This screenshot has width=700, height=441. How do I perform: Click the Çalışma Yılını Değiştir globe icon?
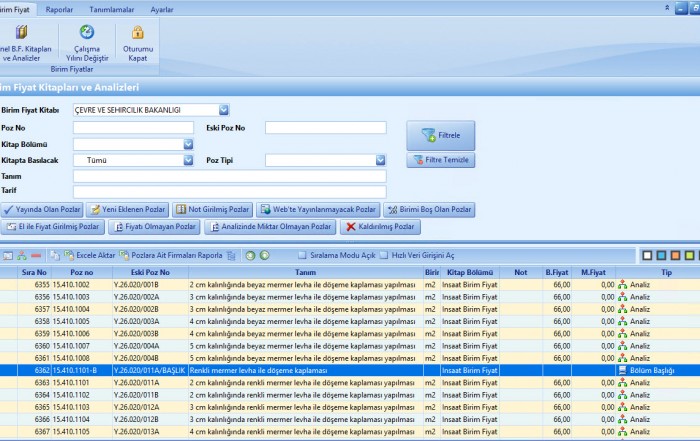(87, 32)
